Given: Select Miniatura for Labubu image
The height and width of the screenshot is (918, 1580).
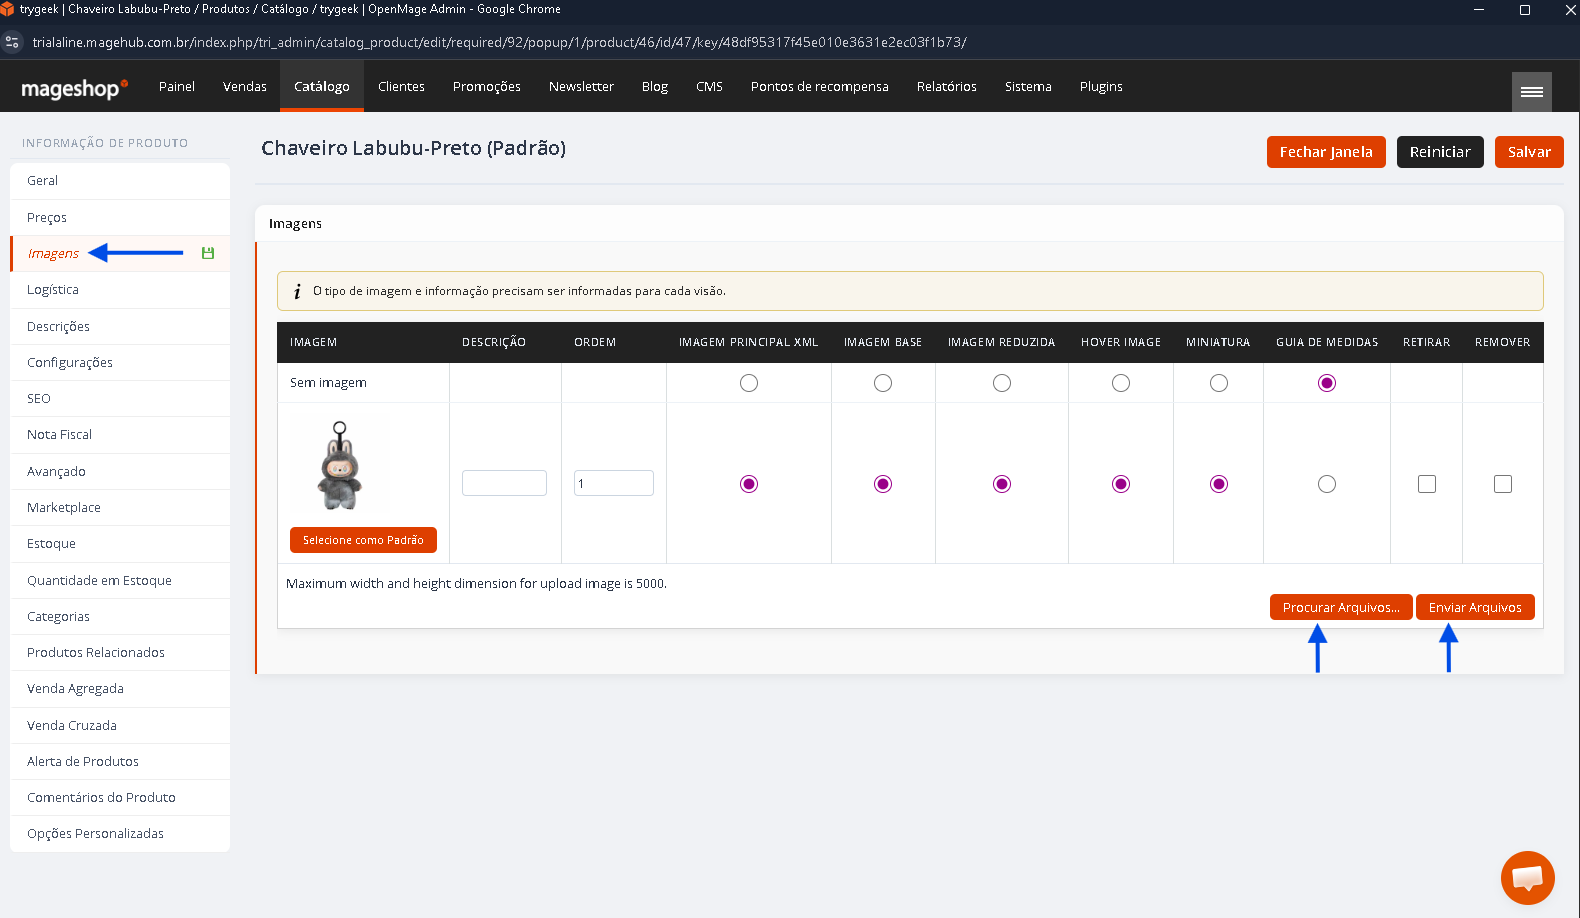Looking at the screenshot, I should (x=1219, y=484).
